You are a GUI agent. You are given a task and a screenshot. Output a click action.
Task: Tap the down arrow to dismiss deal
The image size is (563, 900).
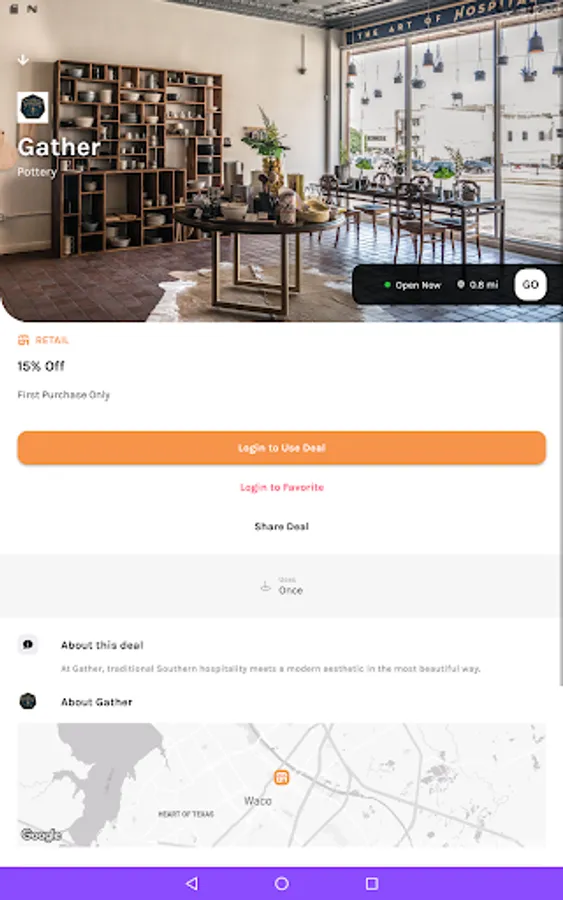point(23,60)
